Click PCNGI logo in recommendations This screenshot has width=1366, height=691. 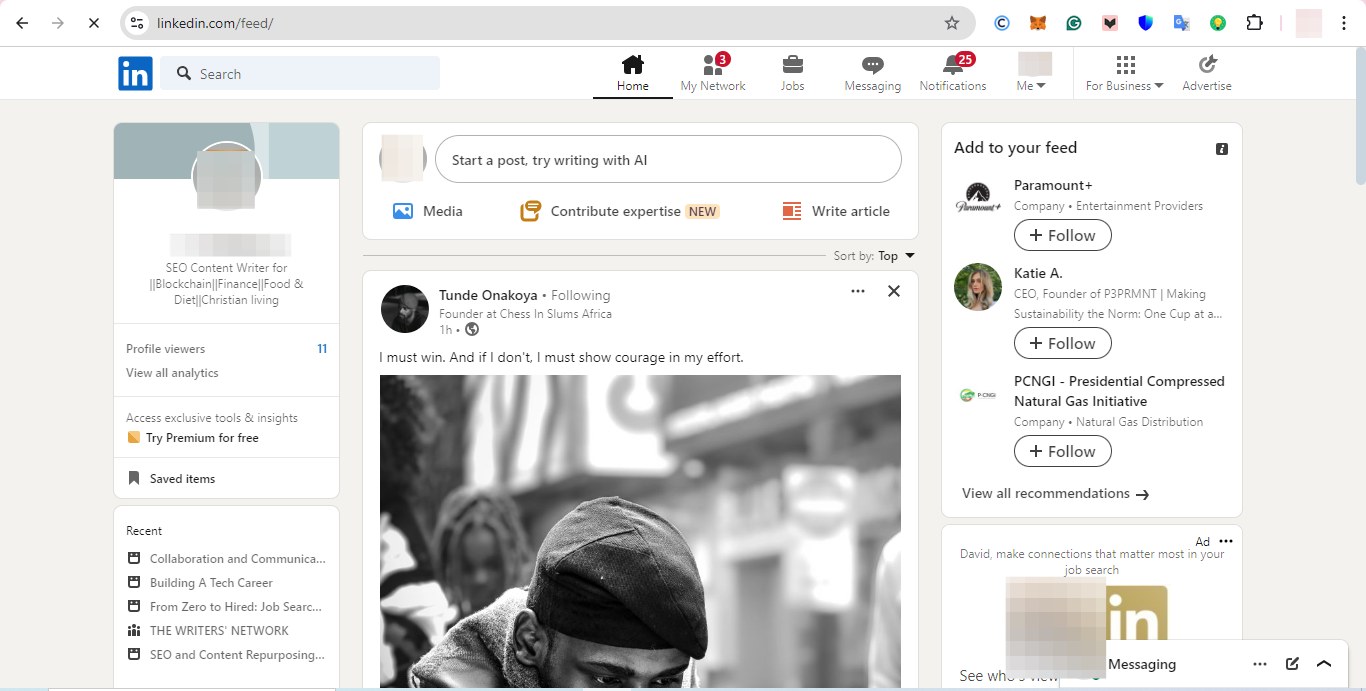click(x=978, y=395)
